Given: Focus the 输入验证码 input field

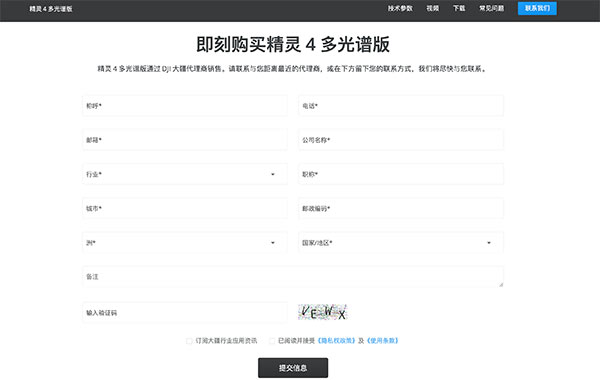Looking at the screenshot, I should click(185, 313).
